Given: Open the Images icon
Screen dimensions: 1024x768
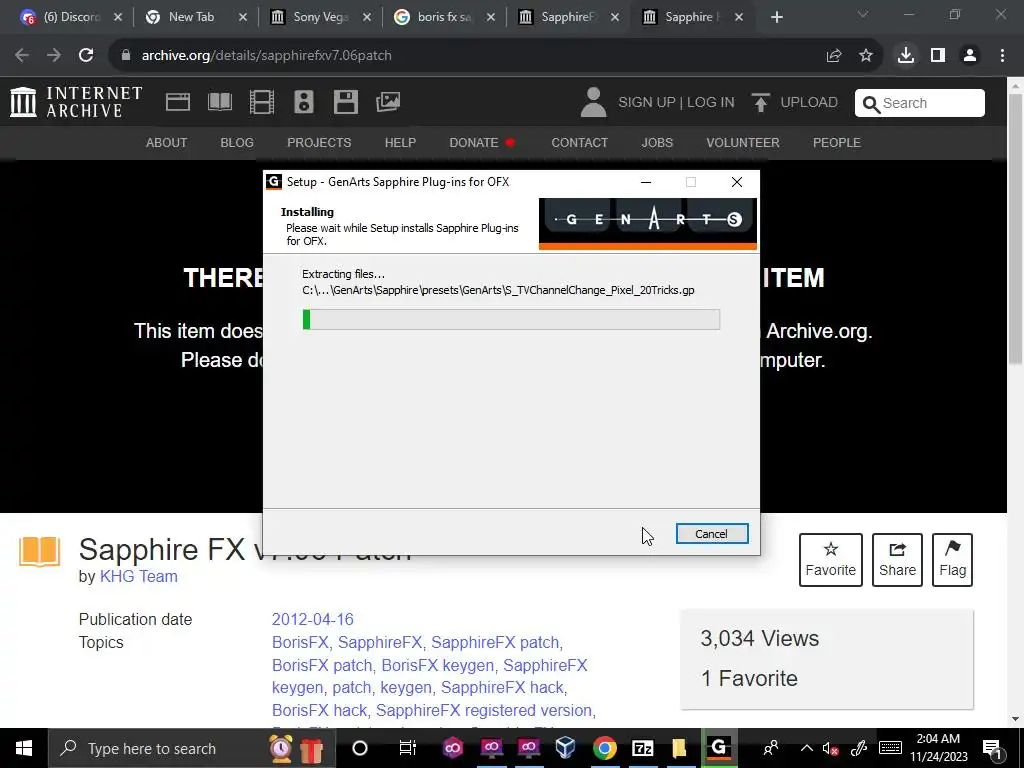Looking at the screenshot, I should coord(388,102).
